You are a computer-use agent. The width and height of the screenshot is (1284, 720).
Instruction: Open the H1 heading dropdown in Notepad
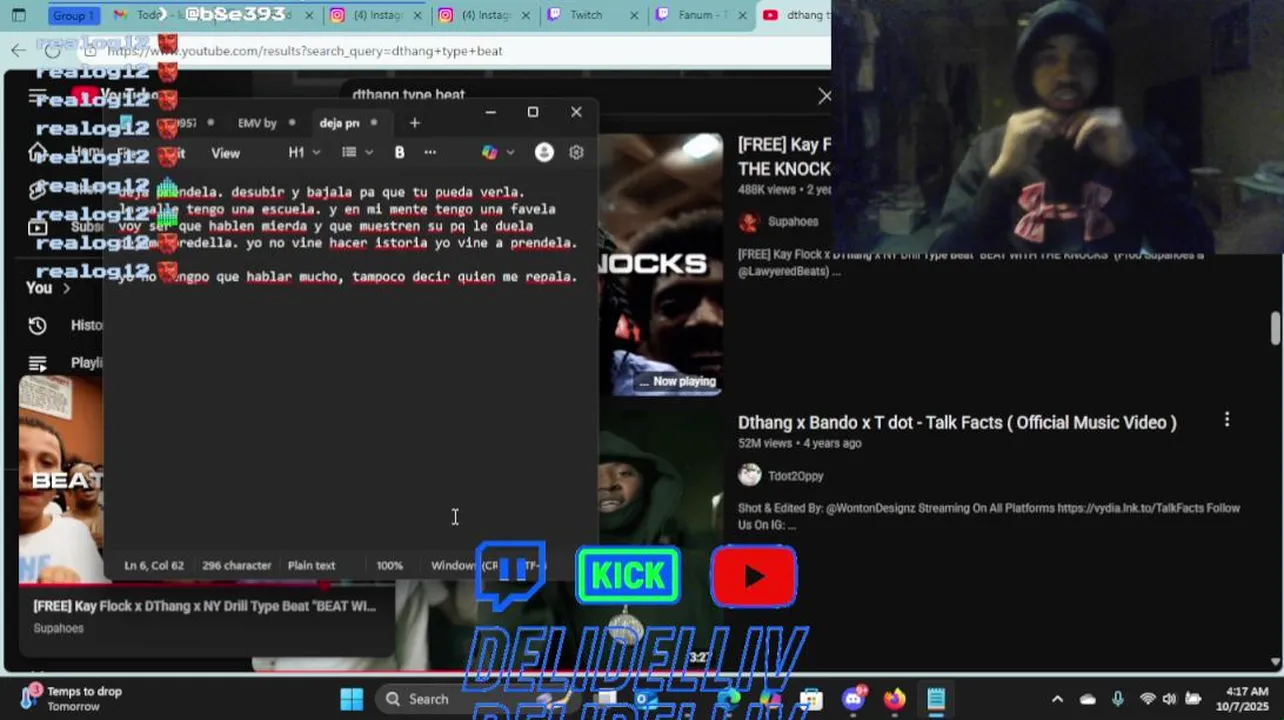[x=304, y=152]
